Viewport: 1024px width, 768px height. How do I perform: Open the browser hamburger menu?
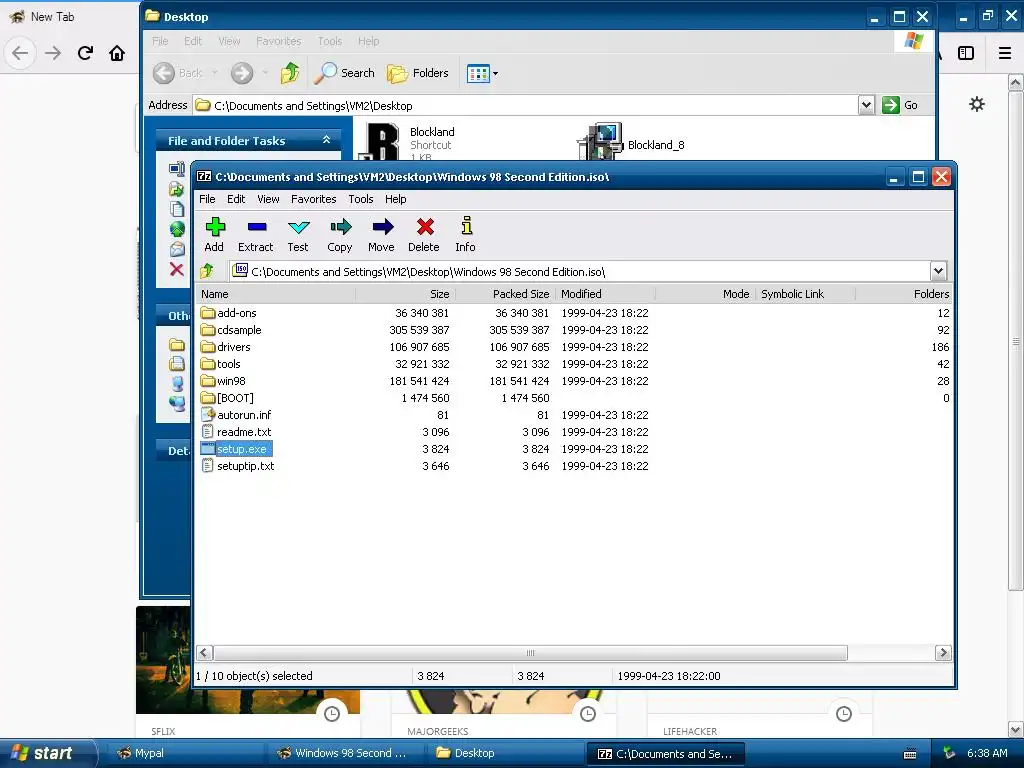pyautogui.click(x=1005, y=53)
